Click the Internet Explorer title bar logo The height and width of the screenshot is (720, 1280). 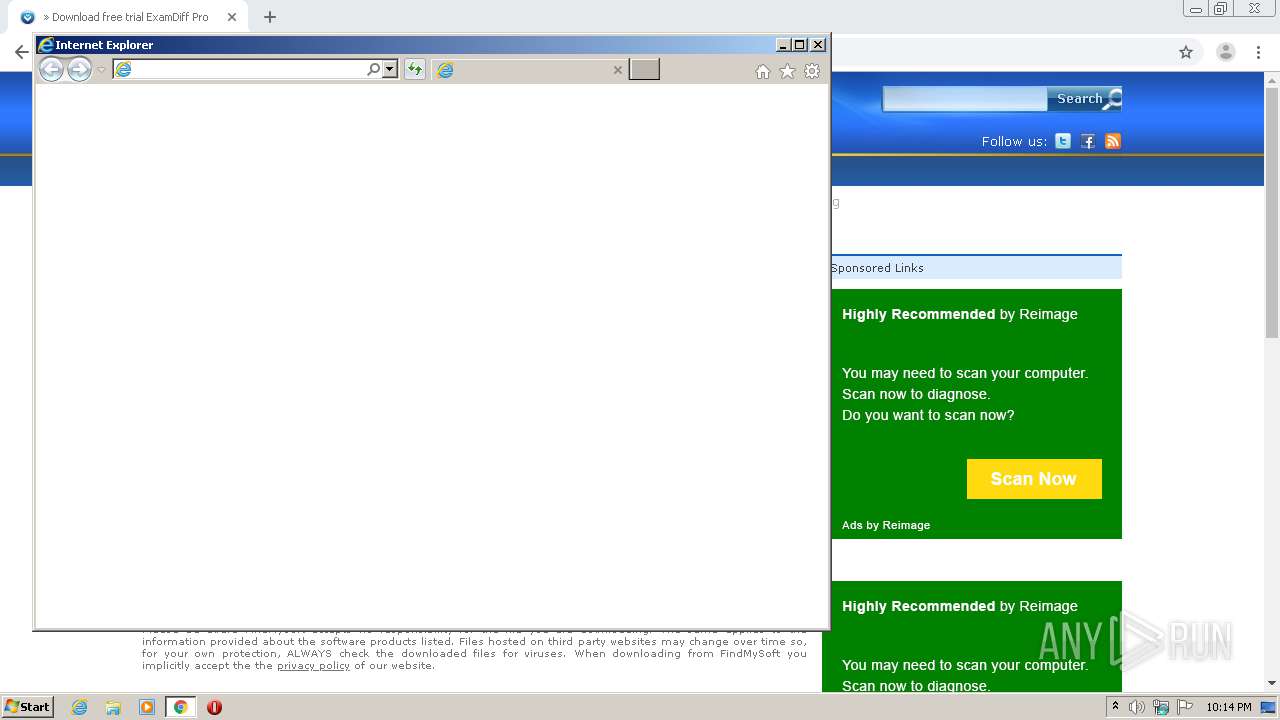(45, 45)
